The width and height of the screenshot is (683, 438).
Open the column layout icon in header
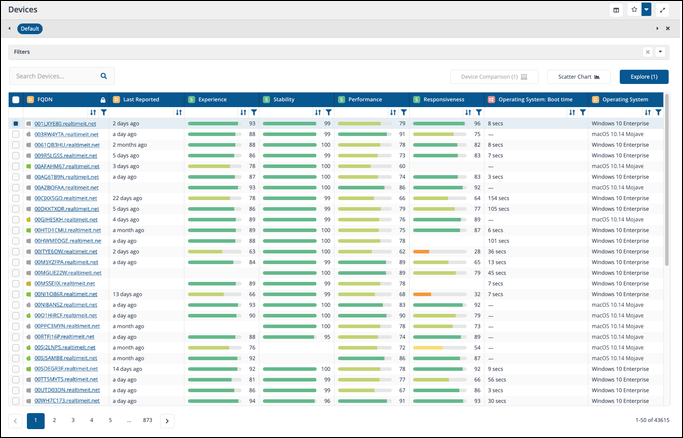617,9
